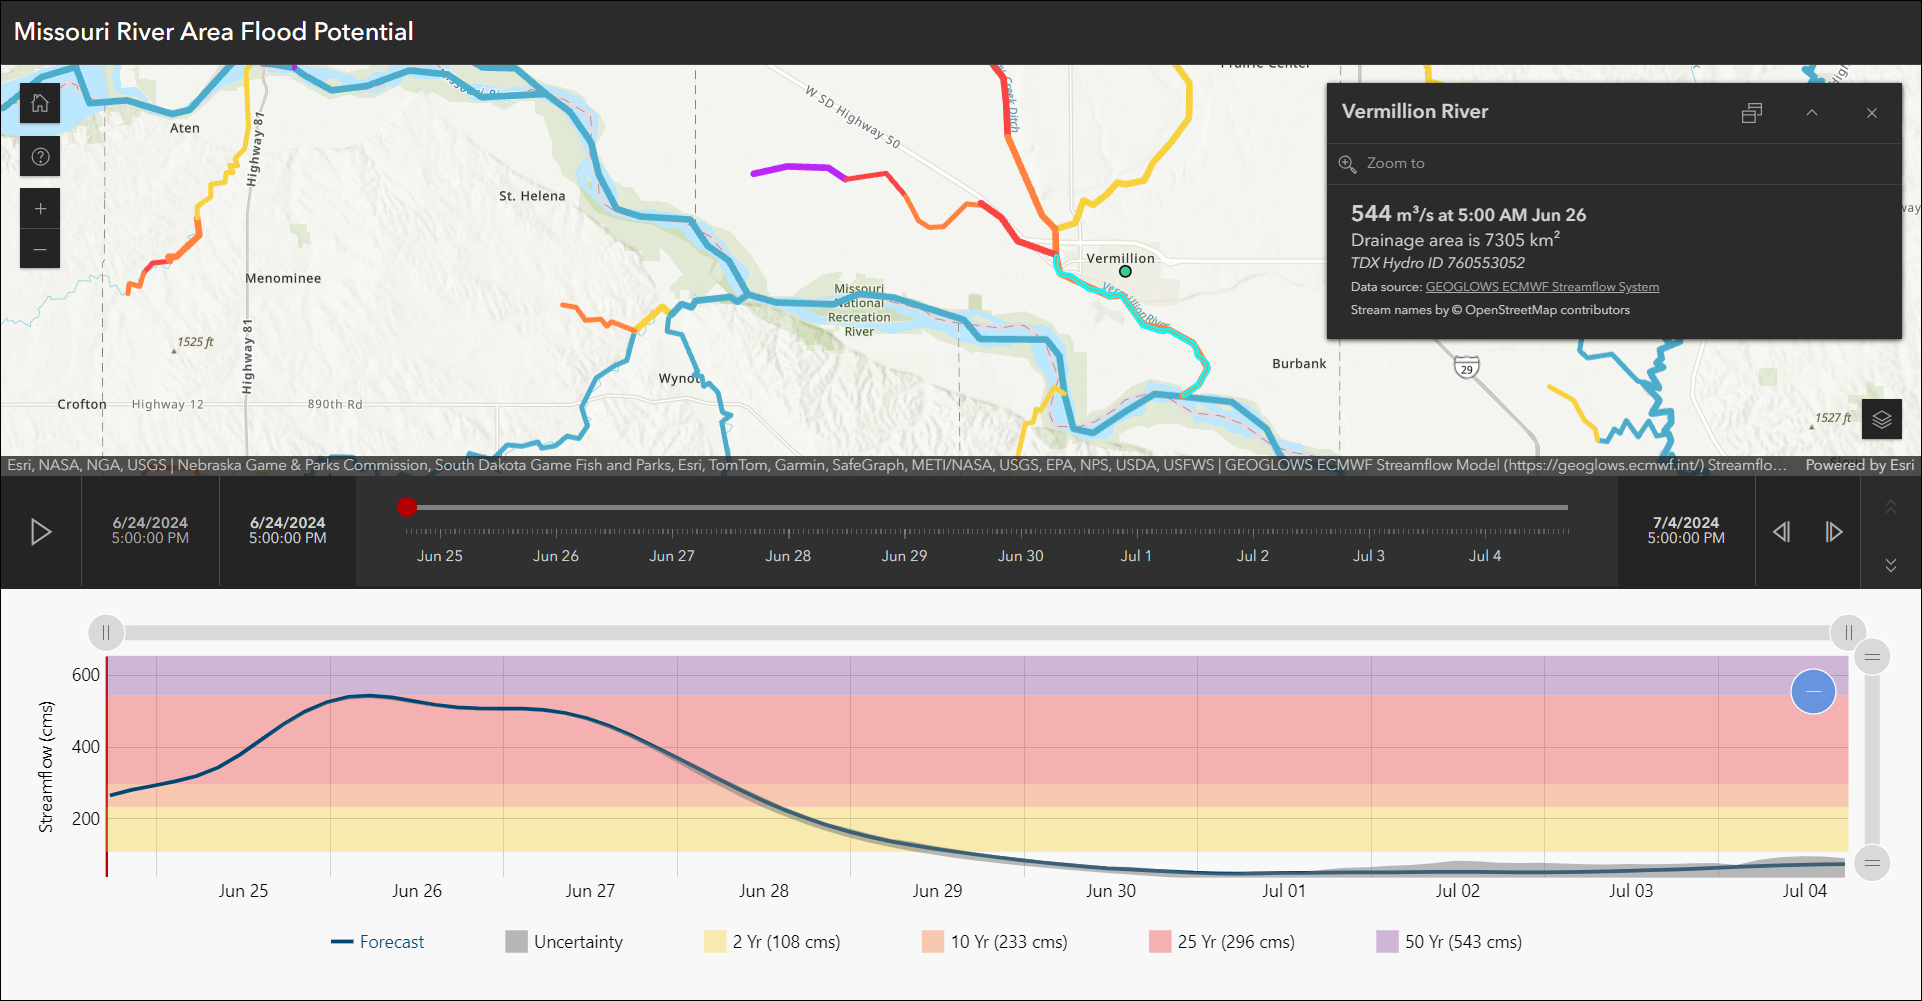
Task: Expand the time slider downward chevron
Action: (x=1890, y=565)
